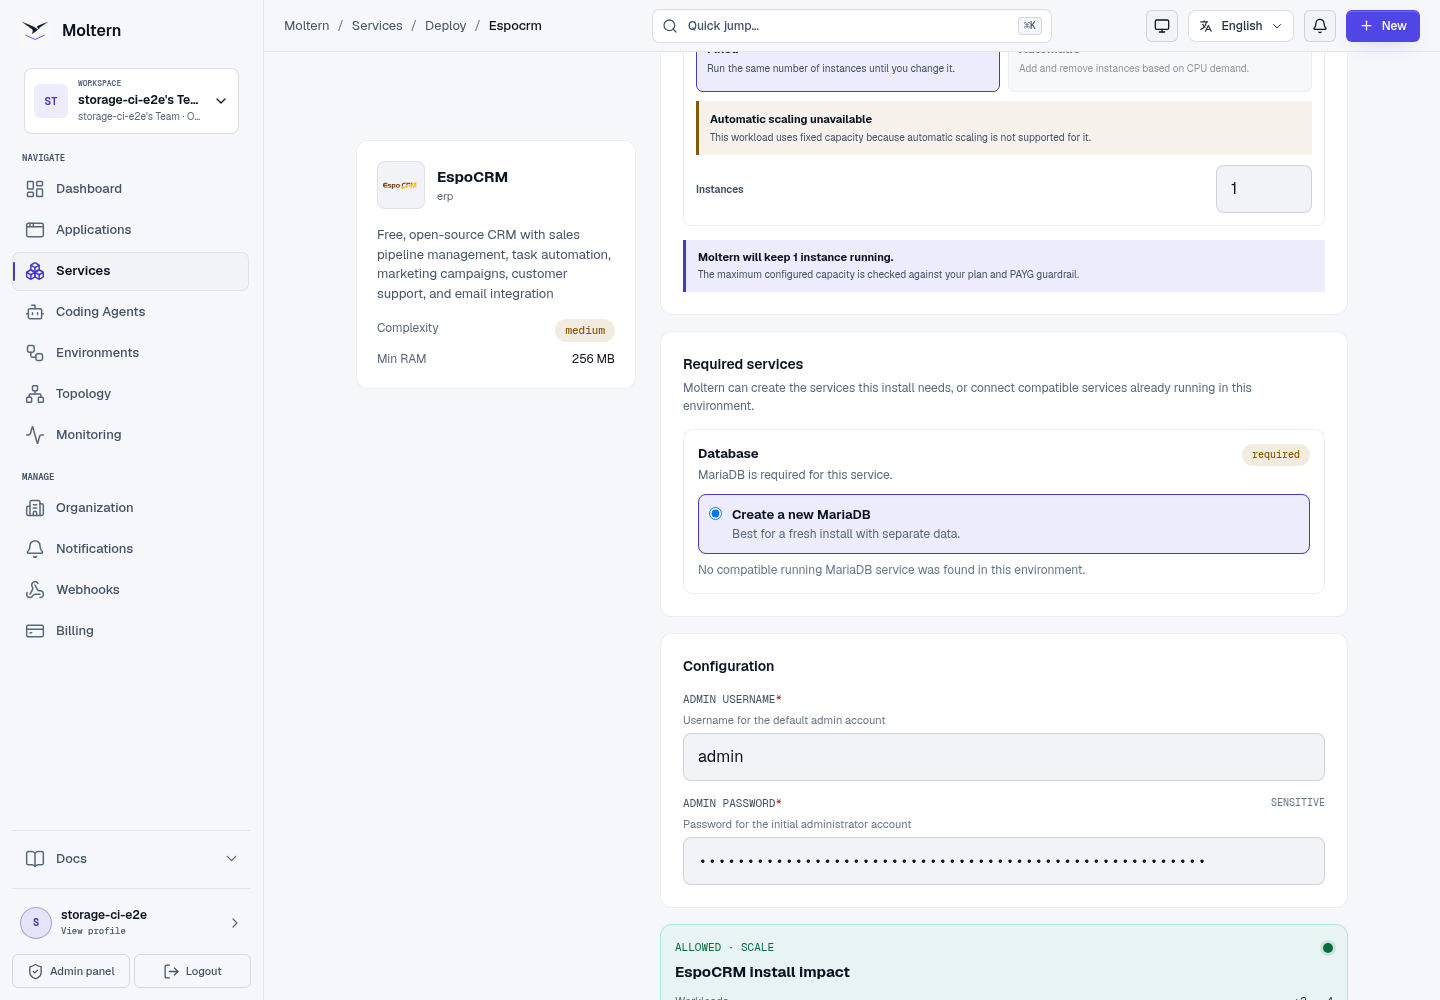
Task: Click the medium complexity badge
Action: [x=585, y=330]
